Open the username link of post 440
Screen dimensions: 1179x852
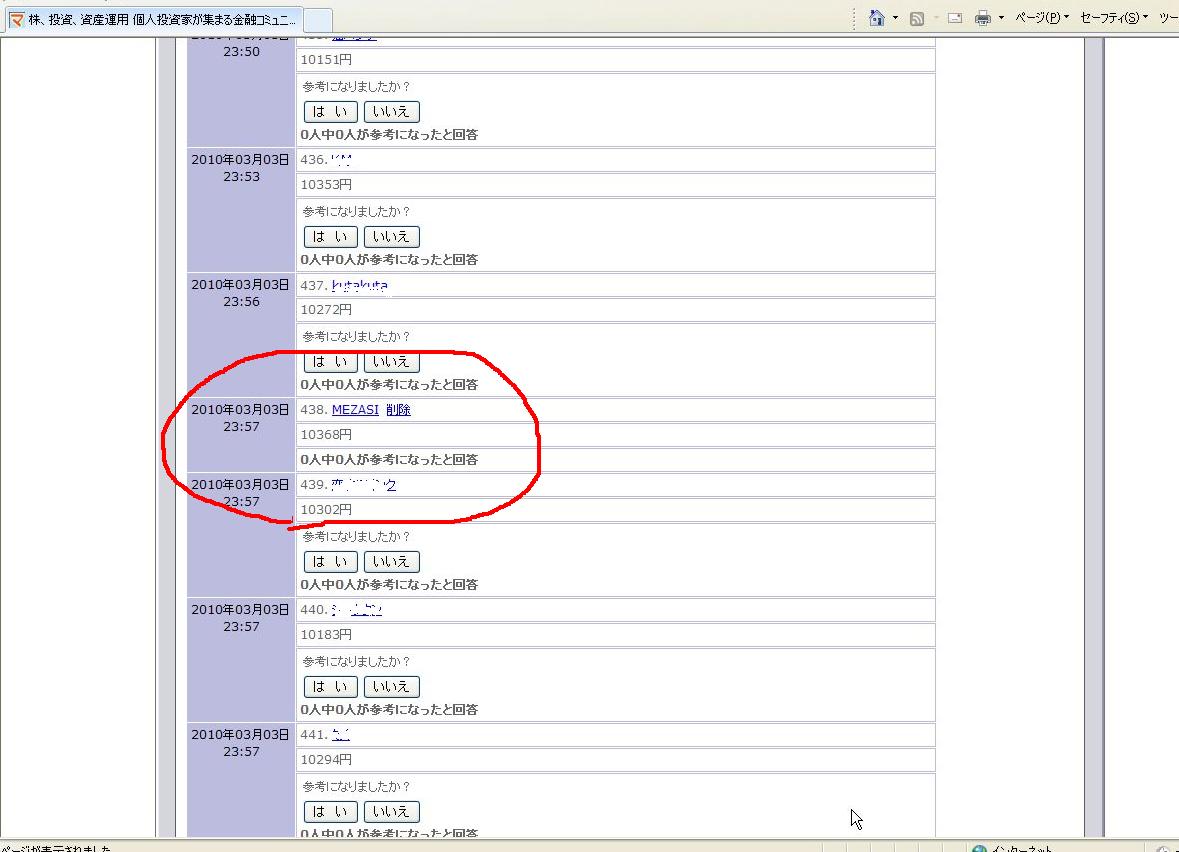tap(357, 610)
